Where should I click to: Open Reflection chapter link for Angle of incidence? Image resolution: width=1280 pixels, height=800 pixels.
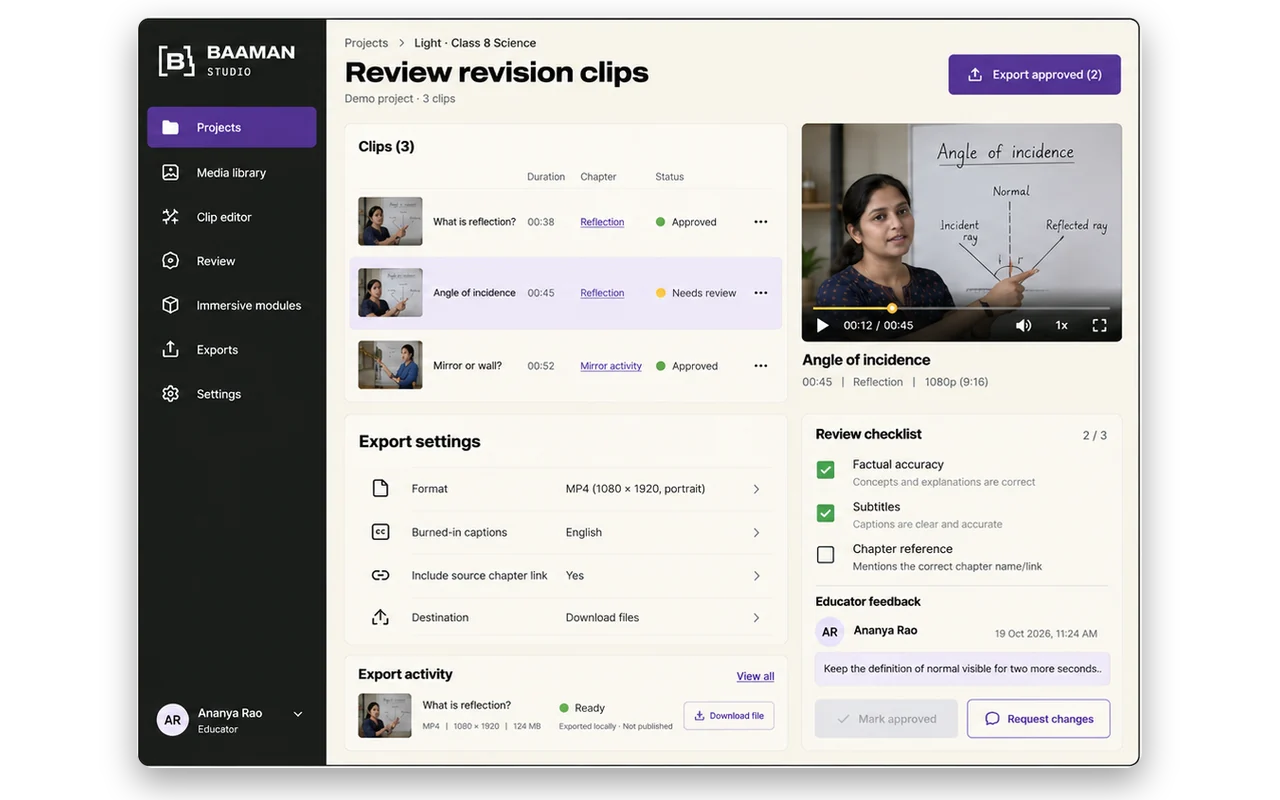pos(602,293)
